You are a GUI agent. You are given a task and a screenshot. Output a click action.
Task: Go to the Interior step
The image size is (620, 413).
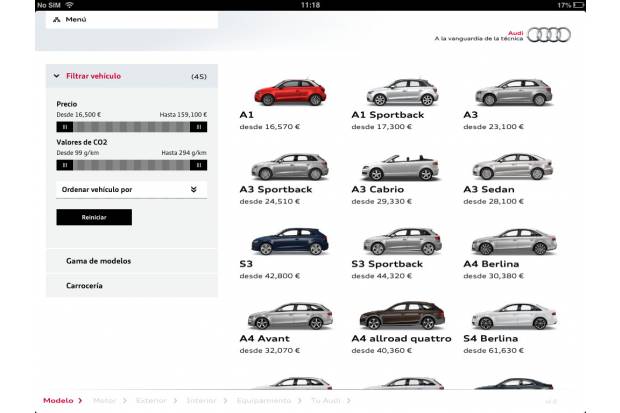[x=206, y=401]
